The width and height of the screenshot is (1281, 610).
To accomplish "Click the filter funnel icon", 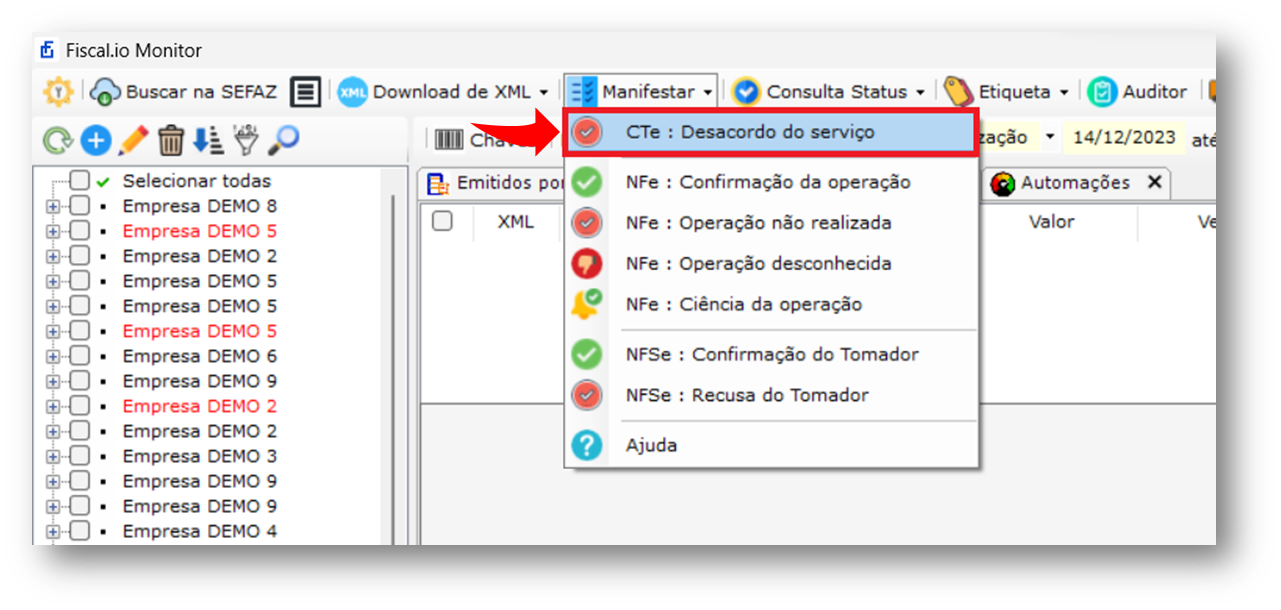I will pyautogui.click(x=247, y=140).
